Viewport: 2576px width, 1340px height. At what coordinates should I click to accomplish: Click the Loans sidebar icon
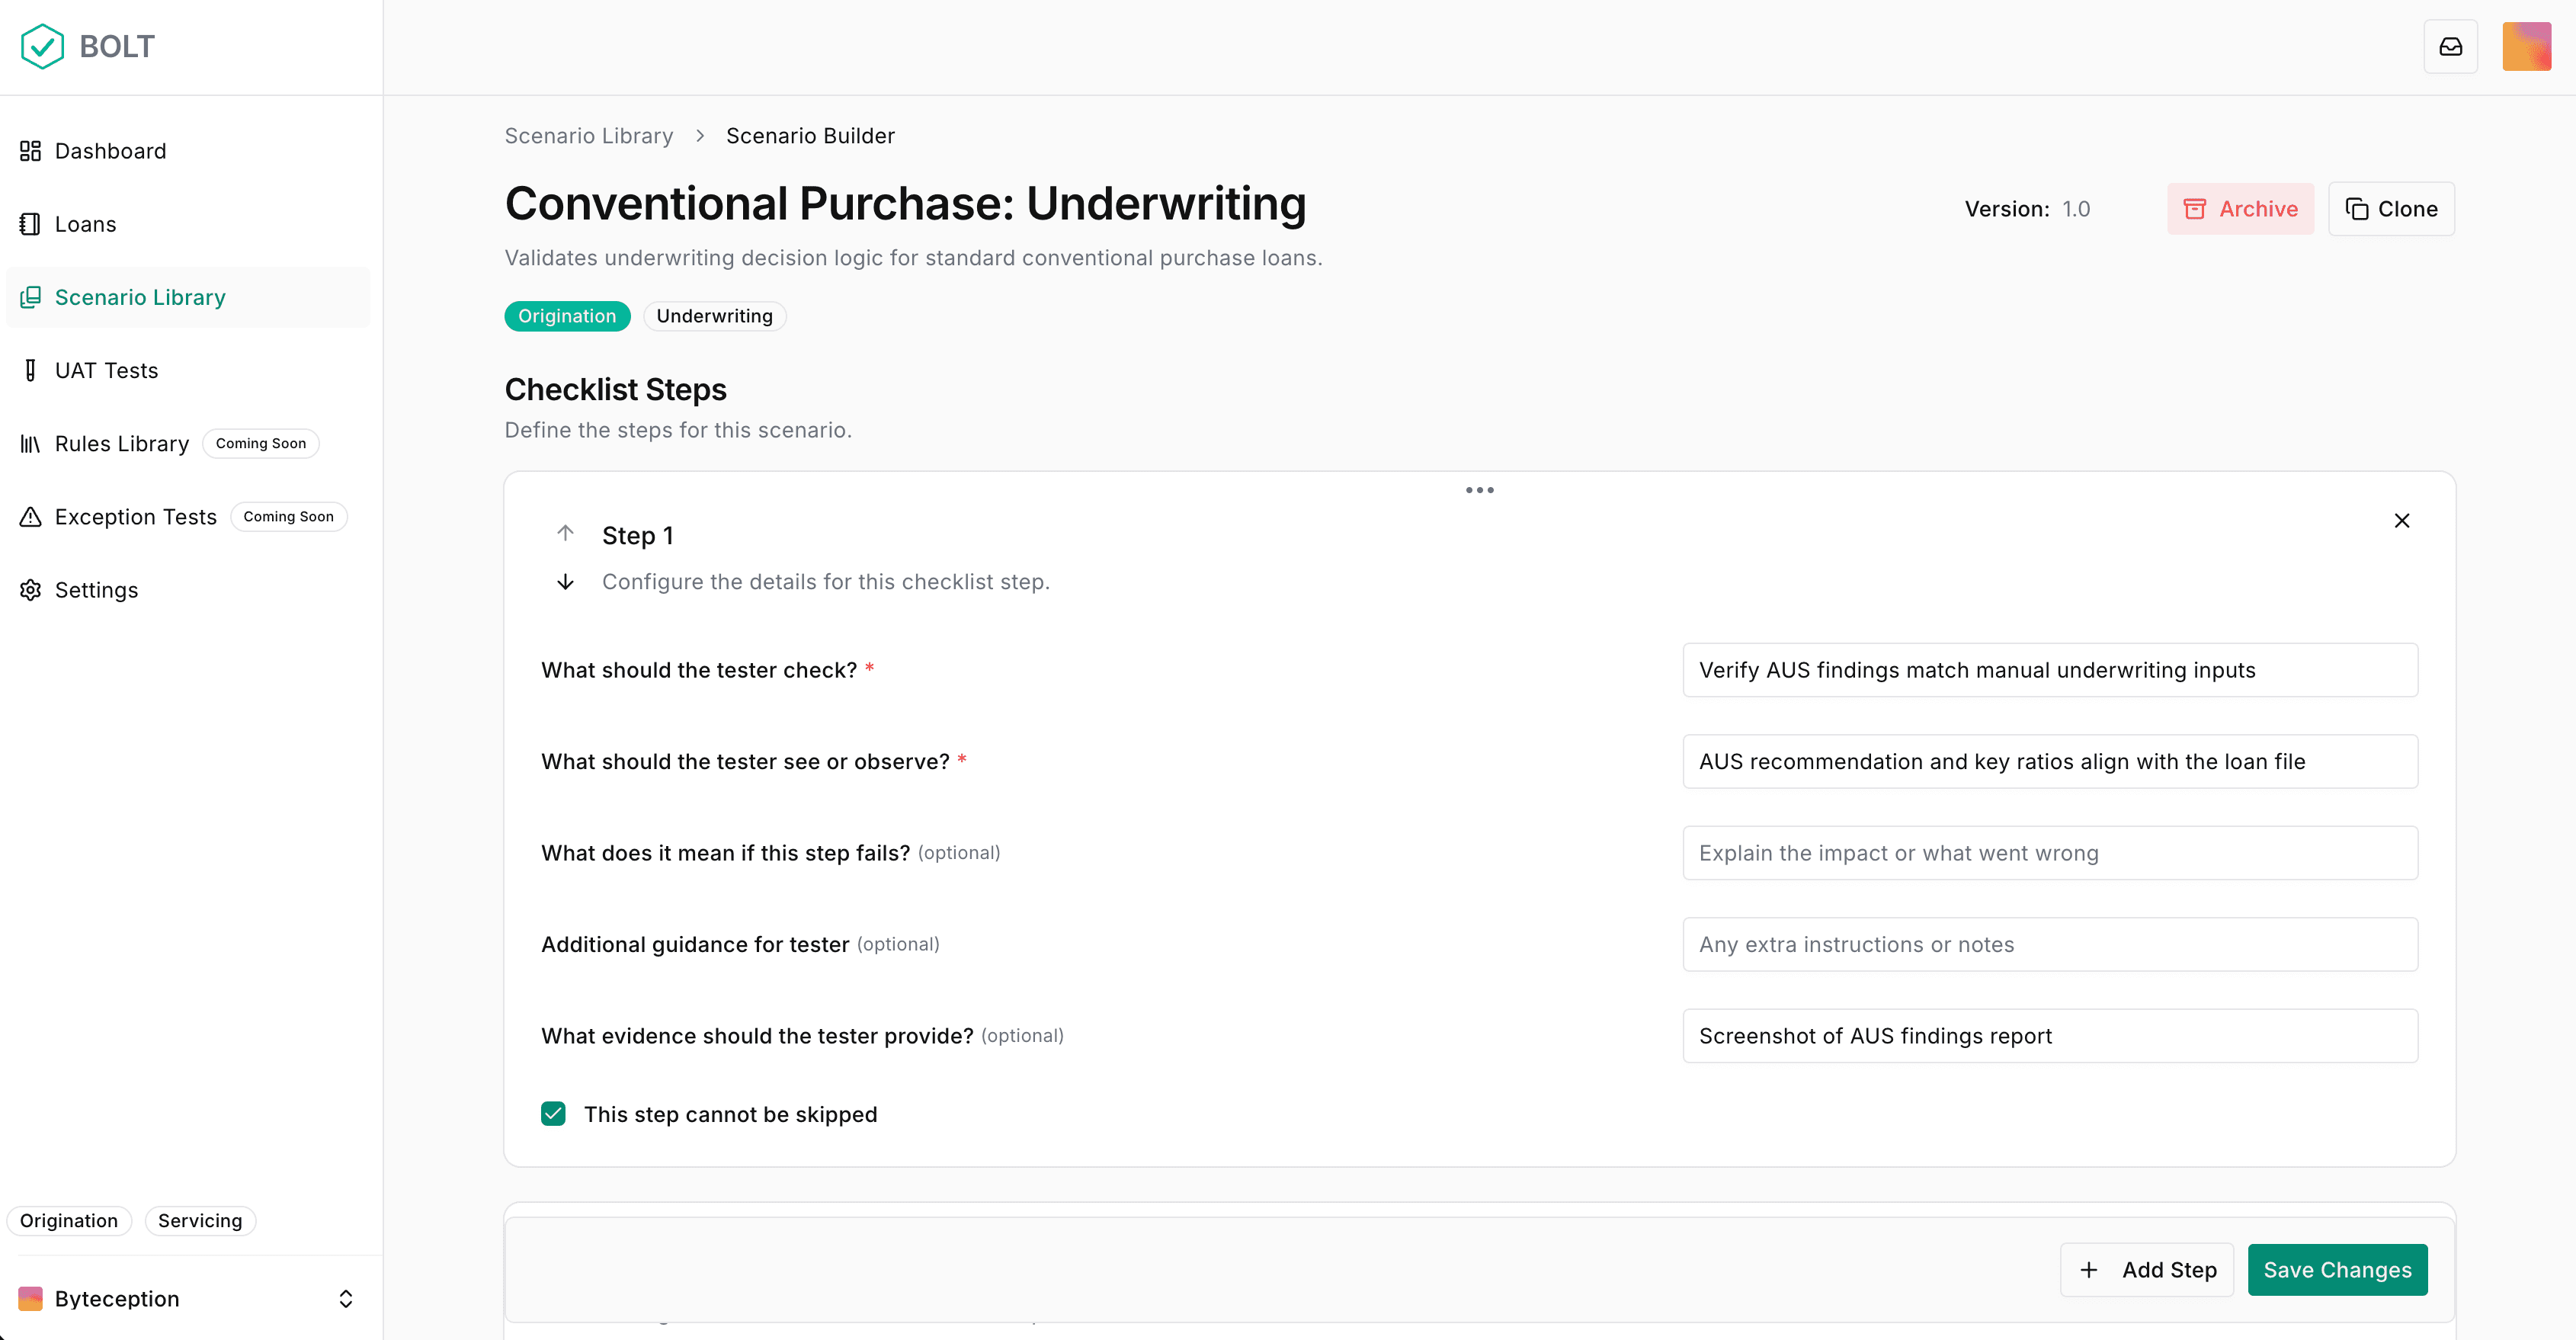pyautogui.click(x=30, y=224)
